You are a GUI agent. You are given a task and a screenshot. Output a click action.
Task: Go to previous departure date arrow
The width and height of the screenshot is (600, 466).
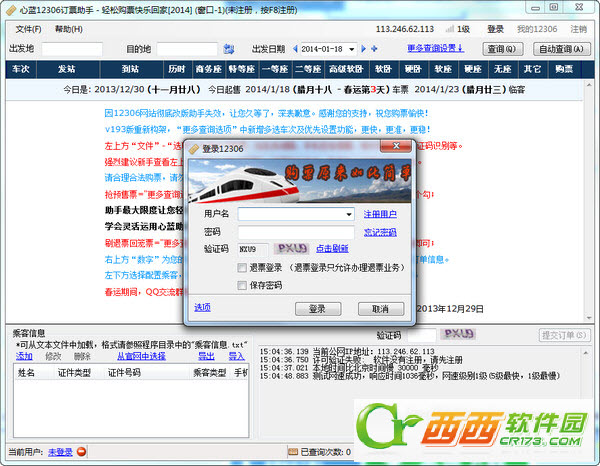[x=295, y=49]
